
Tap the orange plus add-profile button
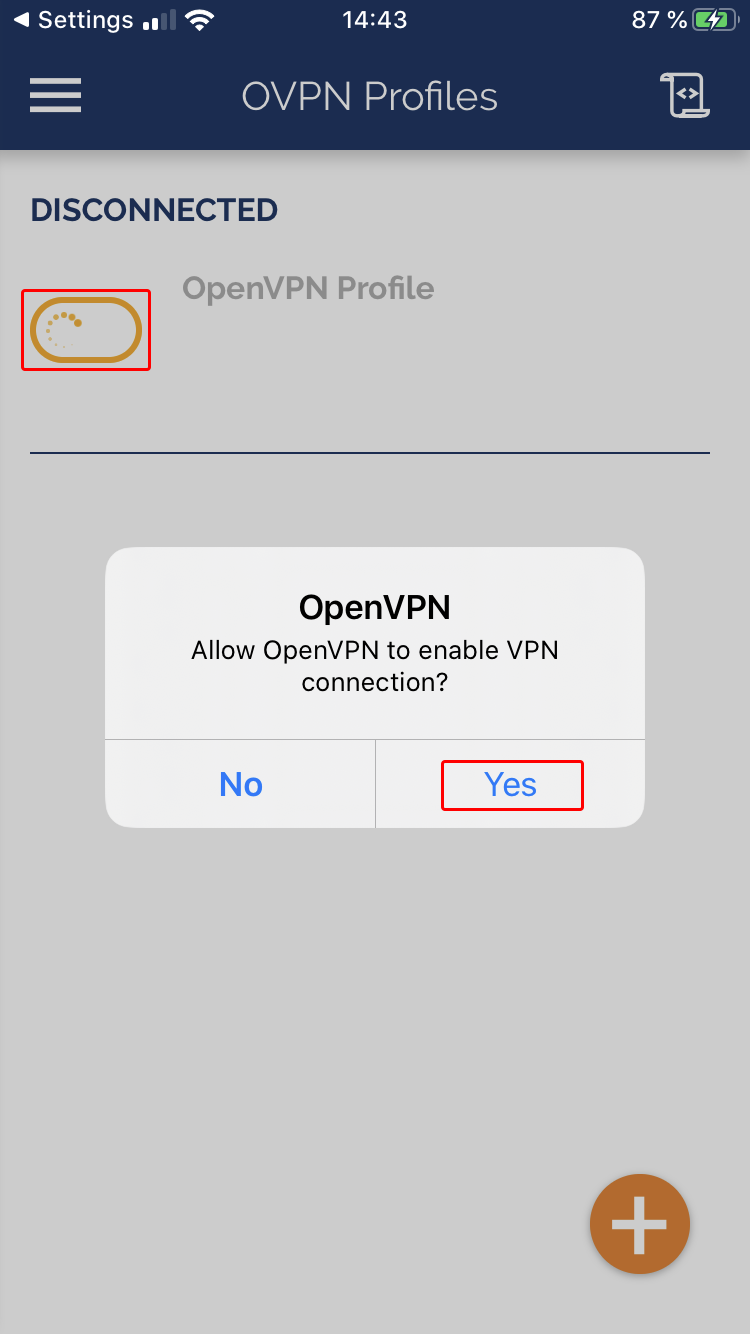[x=640, y=1224]
